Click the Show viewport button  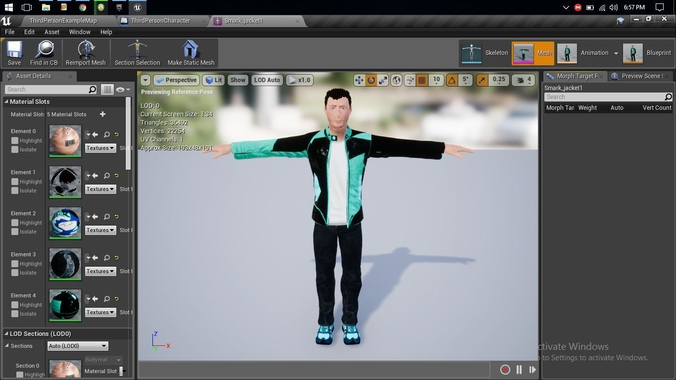tap(238, 80)
